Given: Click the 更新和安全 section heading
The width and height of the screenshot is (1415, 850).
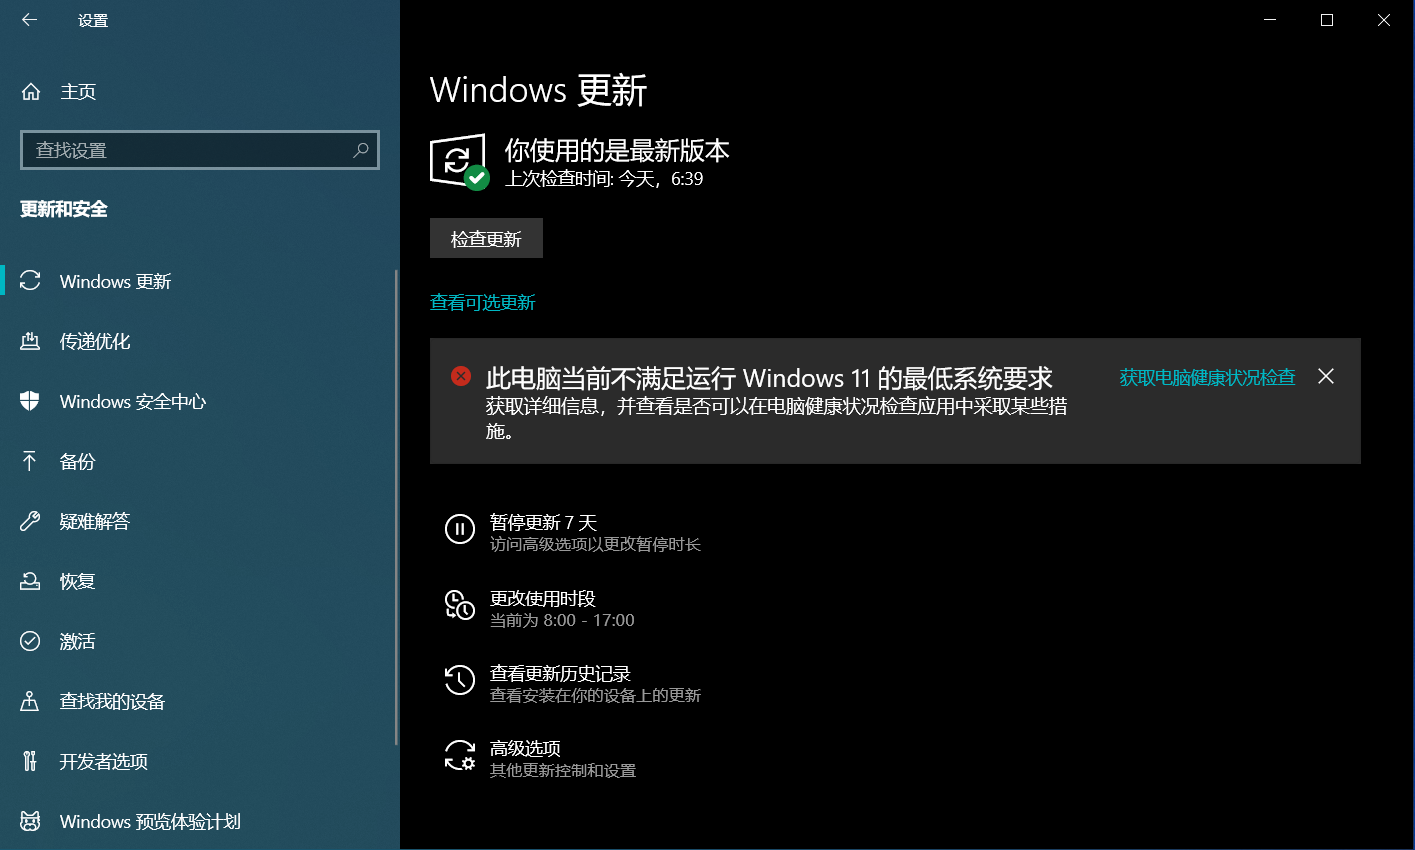Looking at the screenshot, I should pos(64,209).
